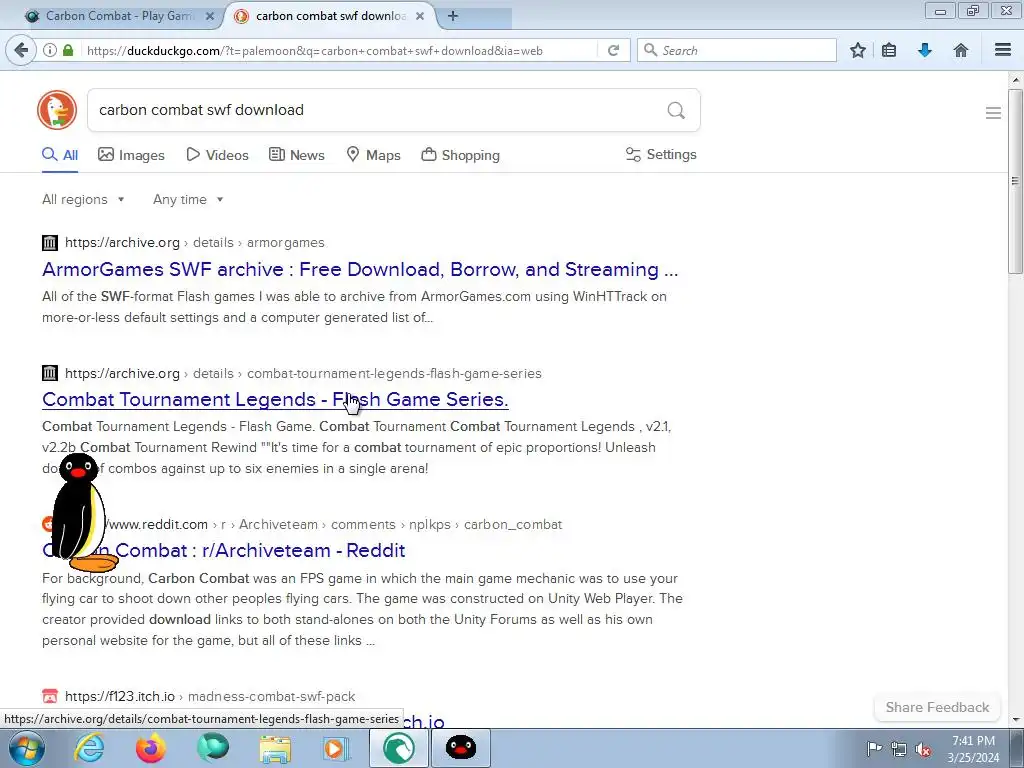Go back with the browser back arrow
1024x768 pixels.
point(22,50)
